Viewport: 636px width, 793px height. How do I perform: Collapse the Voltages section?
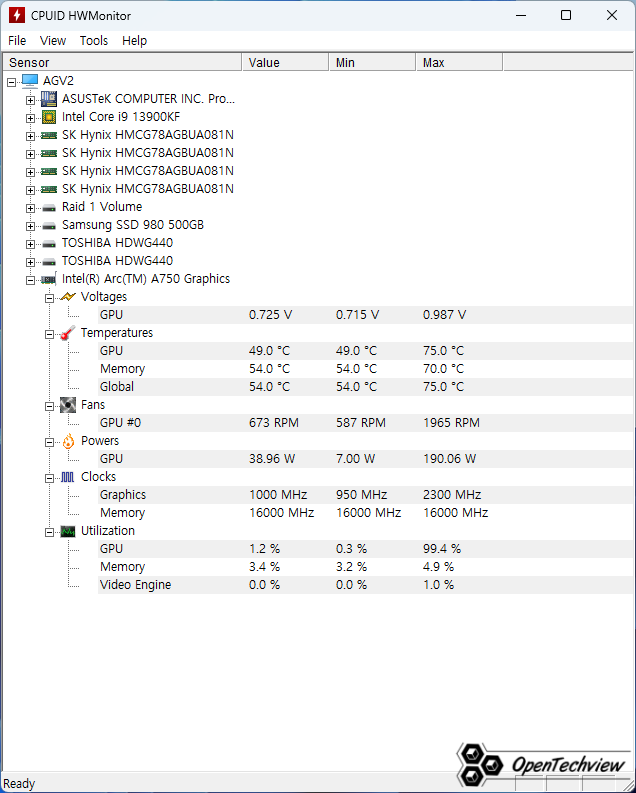pos(49,298)
